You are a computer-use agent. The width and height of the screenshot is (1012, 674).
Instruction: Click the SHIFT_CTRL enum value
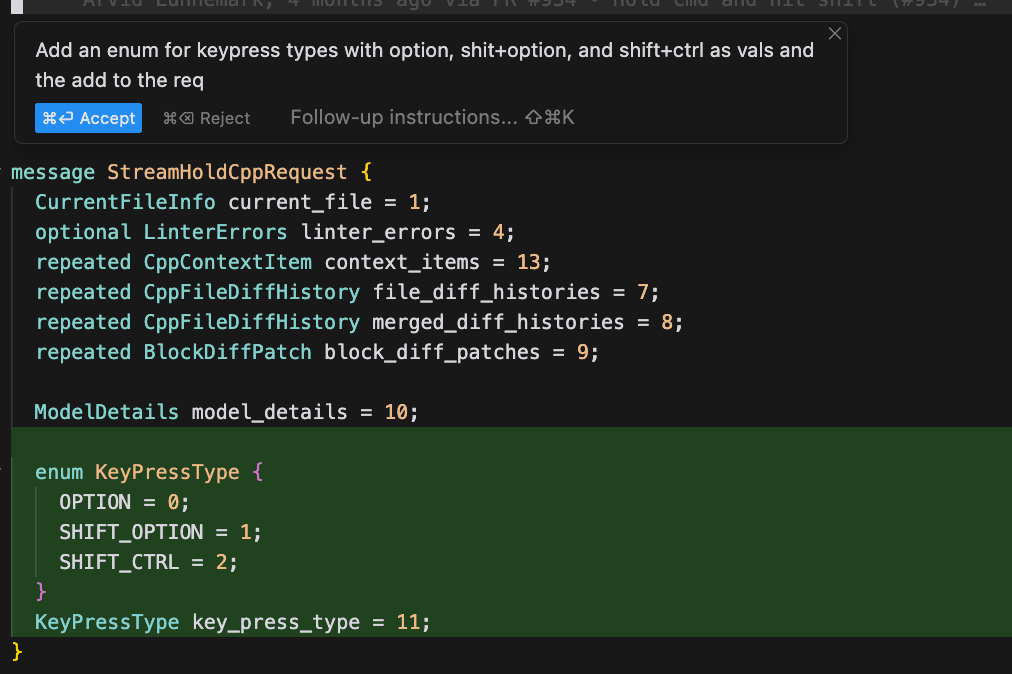coord(119,562)
